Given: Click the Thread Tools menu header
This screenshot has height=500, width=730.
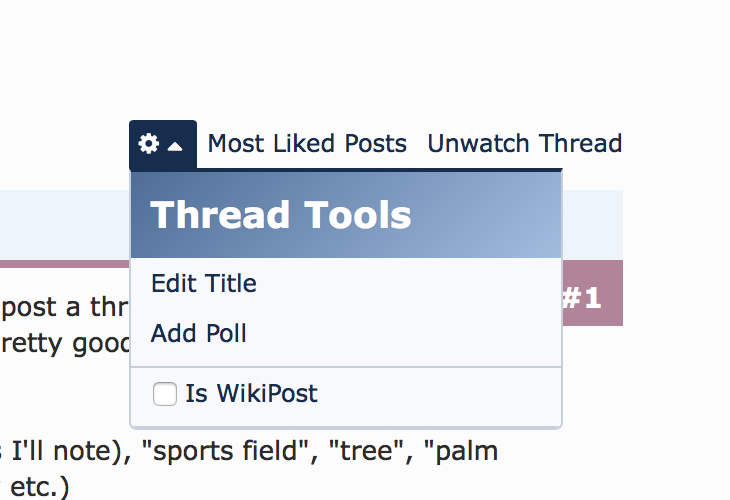Looking at the screenshot, I should click(x=346, y=215).
